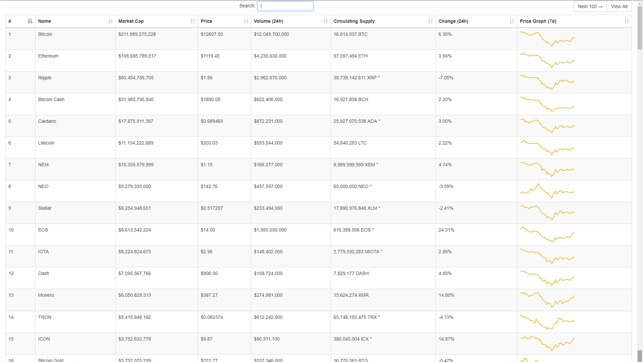
Task: Open the Monero 7d price graph
Action: coord(547,299)
